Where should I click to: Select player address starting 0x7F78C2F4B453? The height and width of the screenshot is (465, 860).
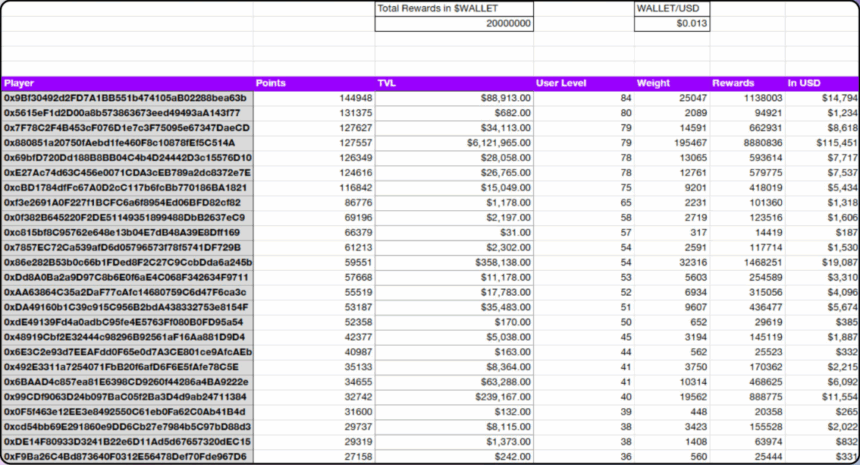pos(127,128)
